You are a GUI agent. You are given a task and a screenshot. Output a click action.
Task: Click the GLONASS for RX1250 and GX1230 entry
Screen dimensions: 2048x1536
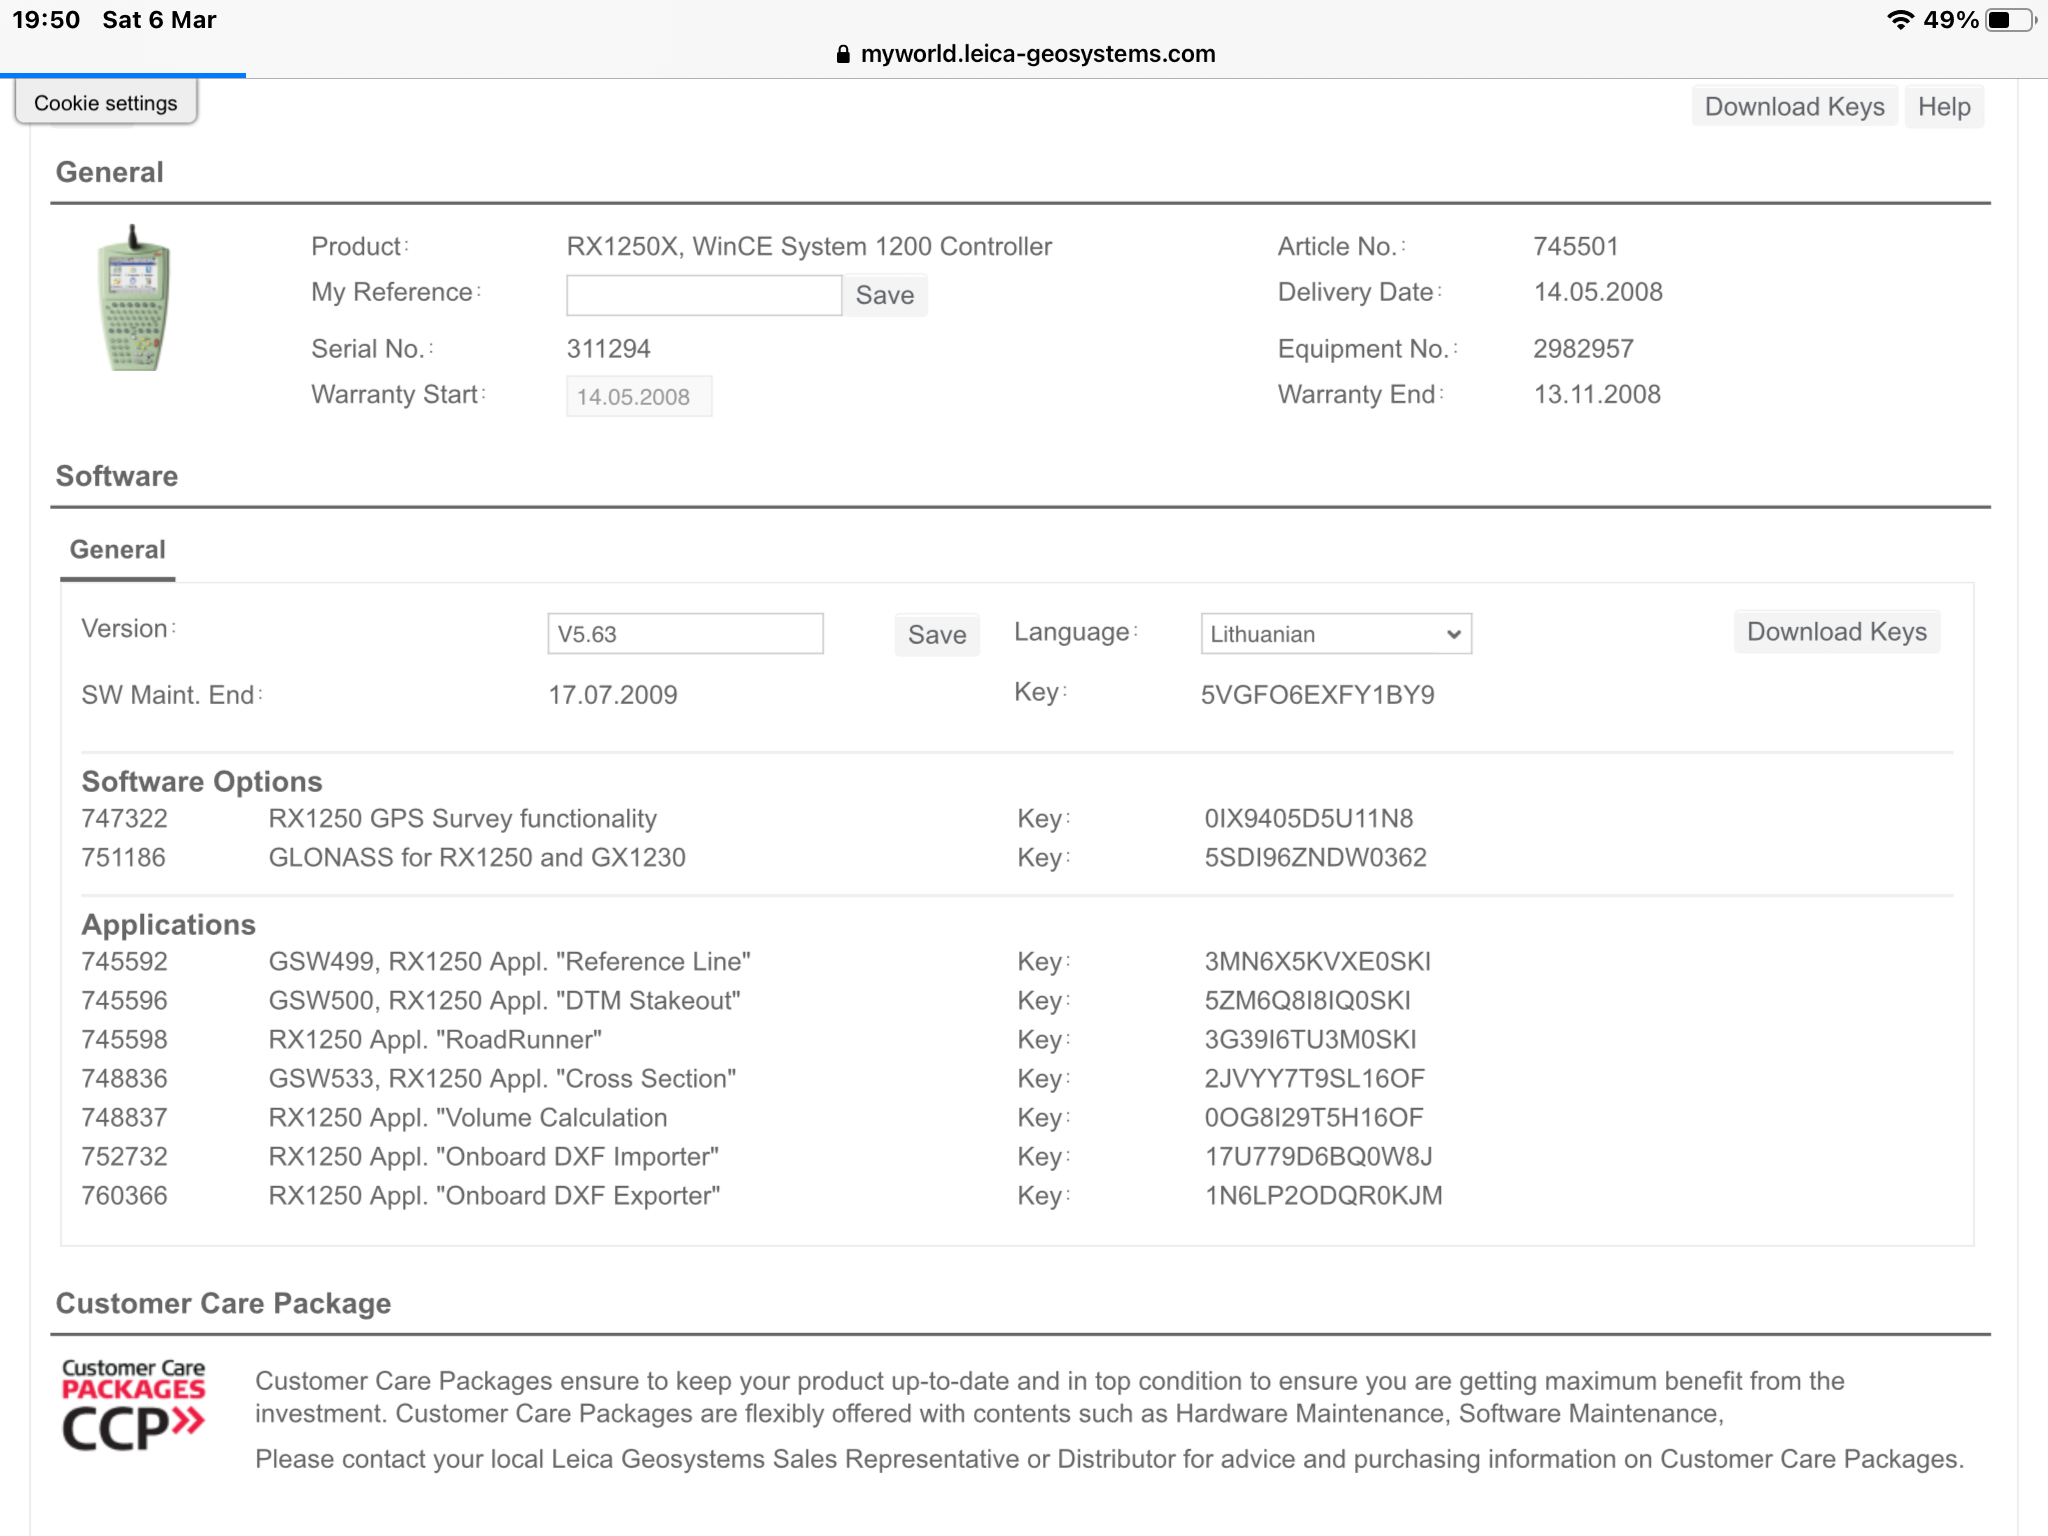click(x=477, y=858)
